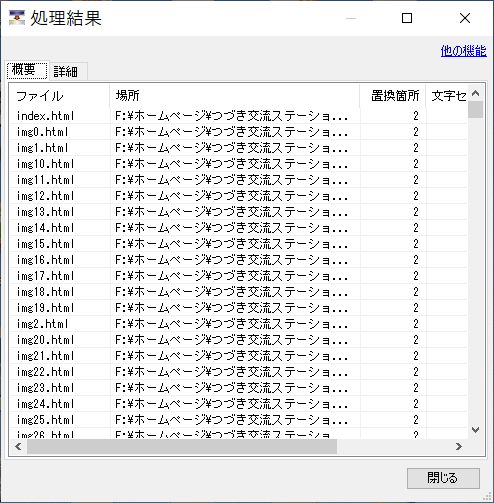Select the img23.html row
Image resolution: width=494 pixels, height=503 pixels.
tap(238, 388)
